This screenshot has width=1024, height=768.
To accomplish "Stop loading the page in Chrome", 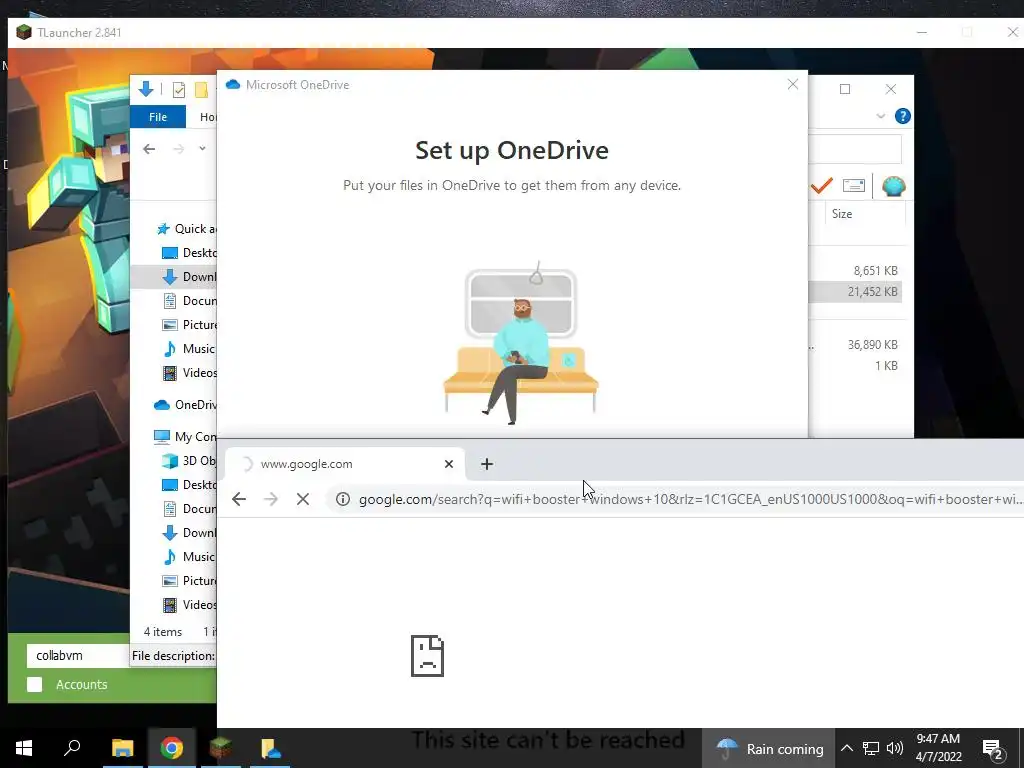I will (302, 500).
